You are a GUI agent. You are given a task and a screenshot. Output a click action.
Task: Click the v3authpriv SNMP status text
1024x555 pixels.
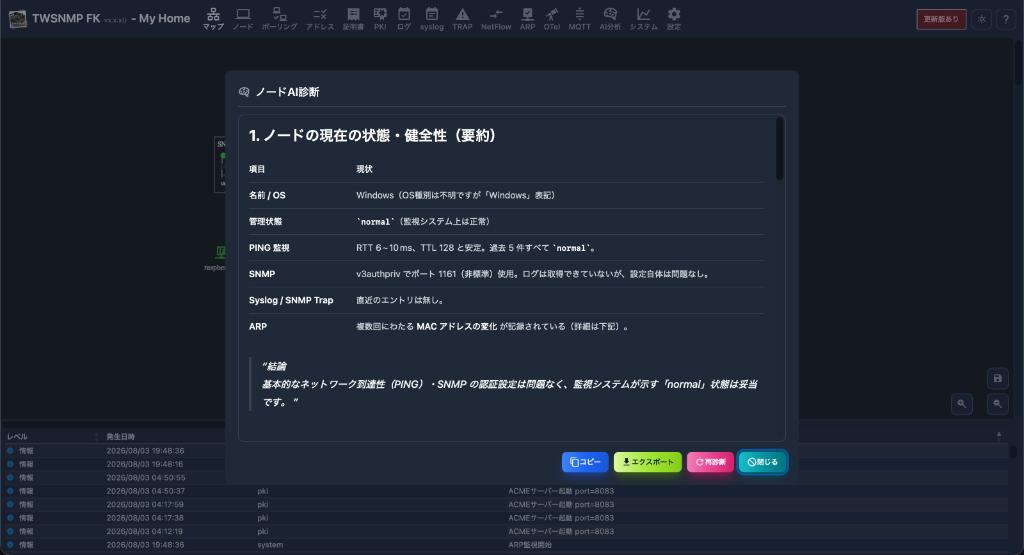click(x=534, y=274)
